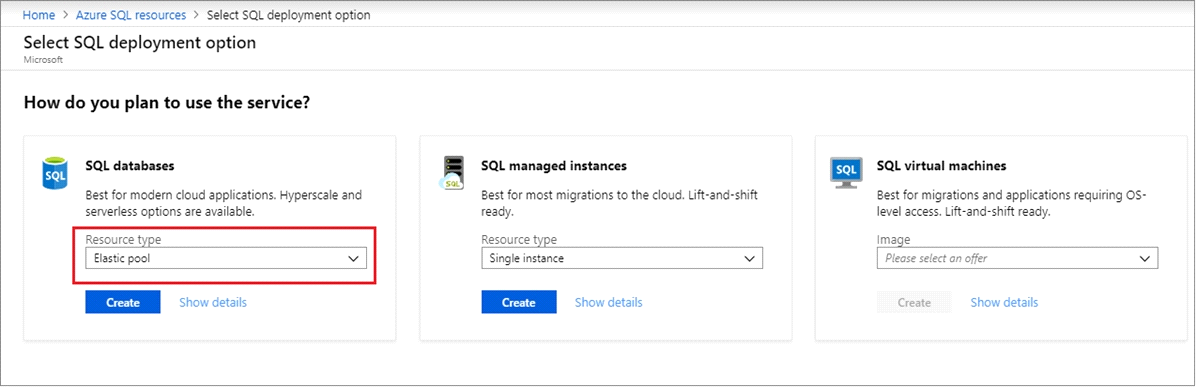Show details for SQL managed instances

pos(609,303)
